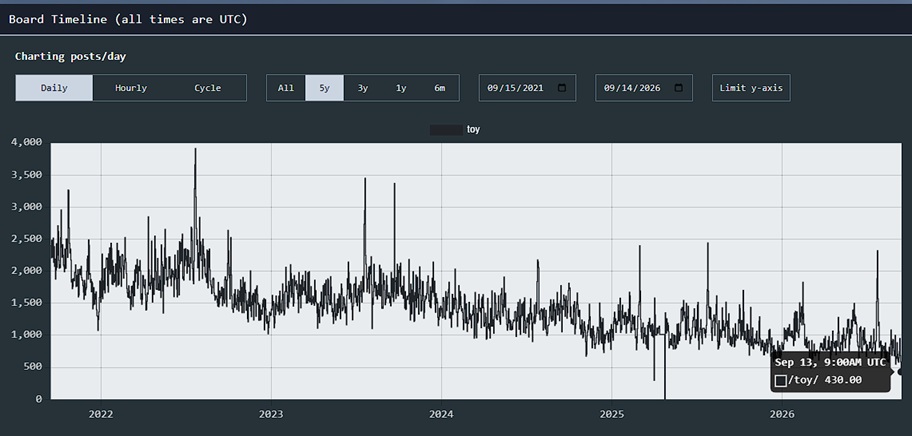
Task: Switch chart to Cycle view
Action: (x=208, y=88)
